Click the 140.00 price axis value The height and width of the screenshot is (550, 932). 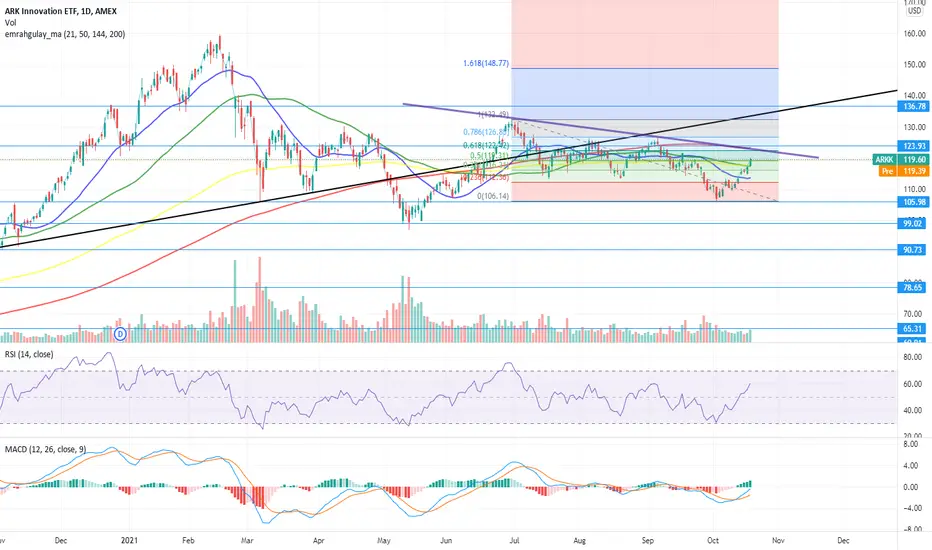pos(914,95)
